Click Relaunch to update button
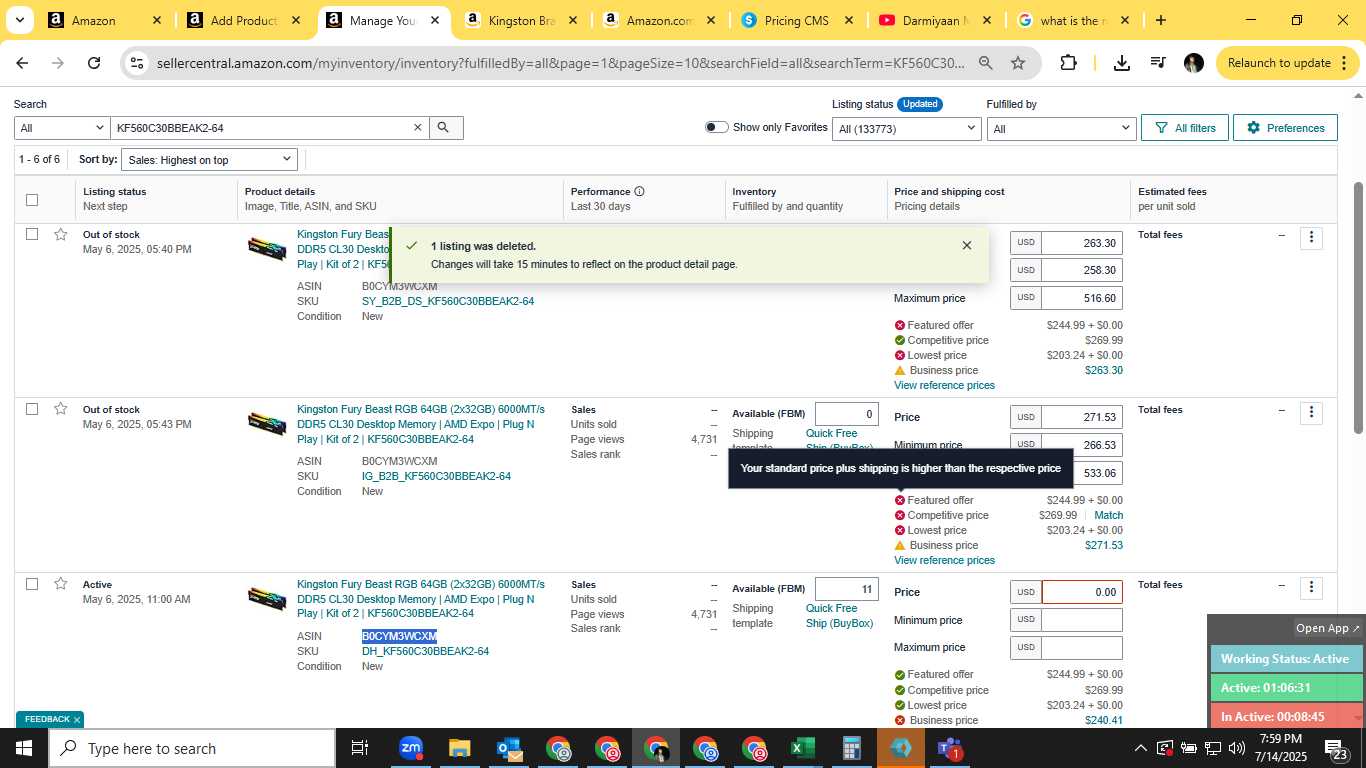Image resolution: width=1366 pixels, height=768 pixels. click(1279, 63)
